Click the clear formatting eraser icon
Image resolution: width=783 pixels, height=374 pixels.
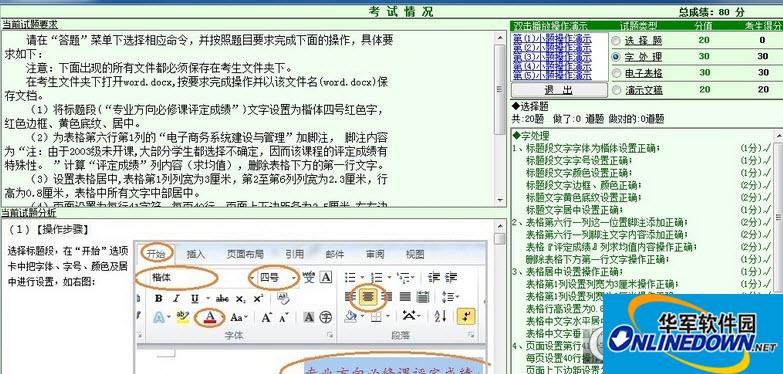(x=283, y=299)
